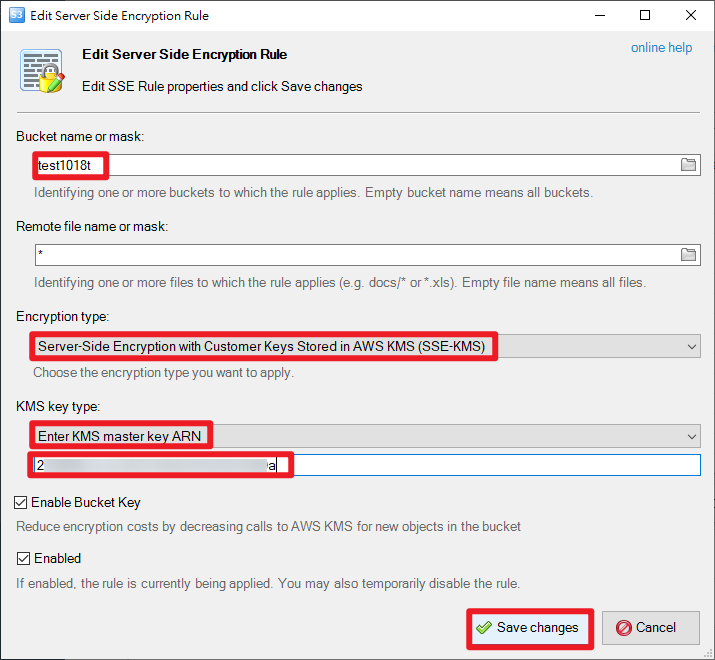Screen dimensions: 715x660
Task: Focus the Bucket name or mask field
Action: [x=368, y=165]
